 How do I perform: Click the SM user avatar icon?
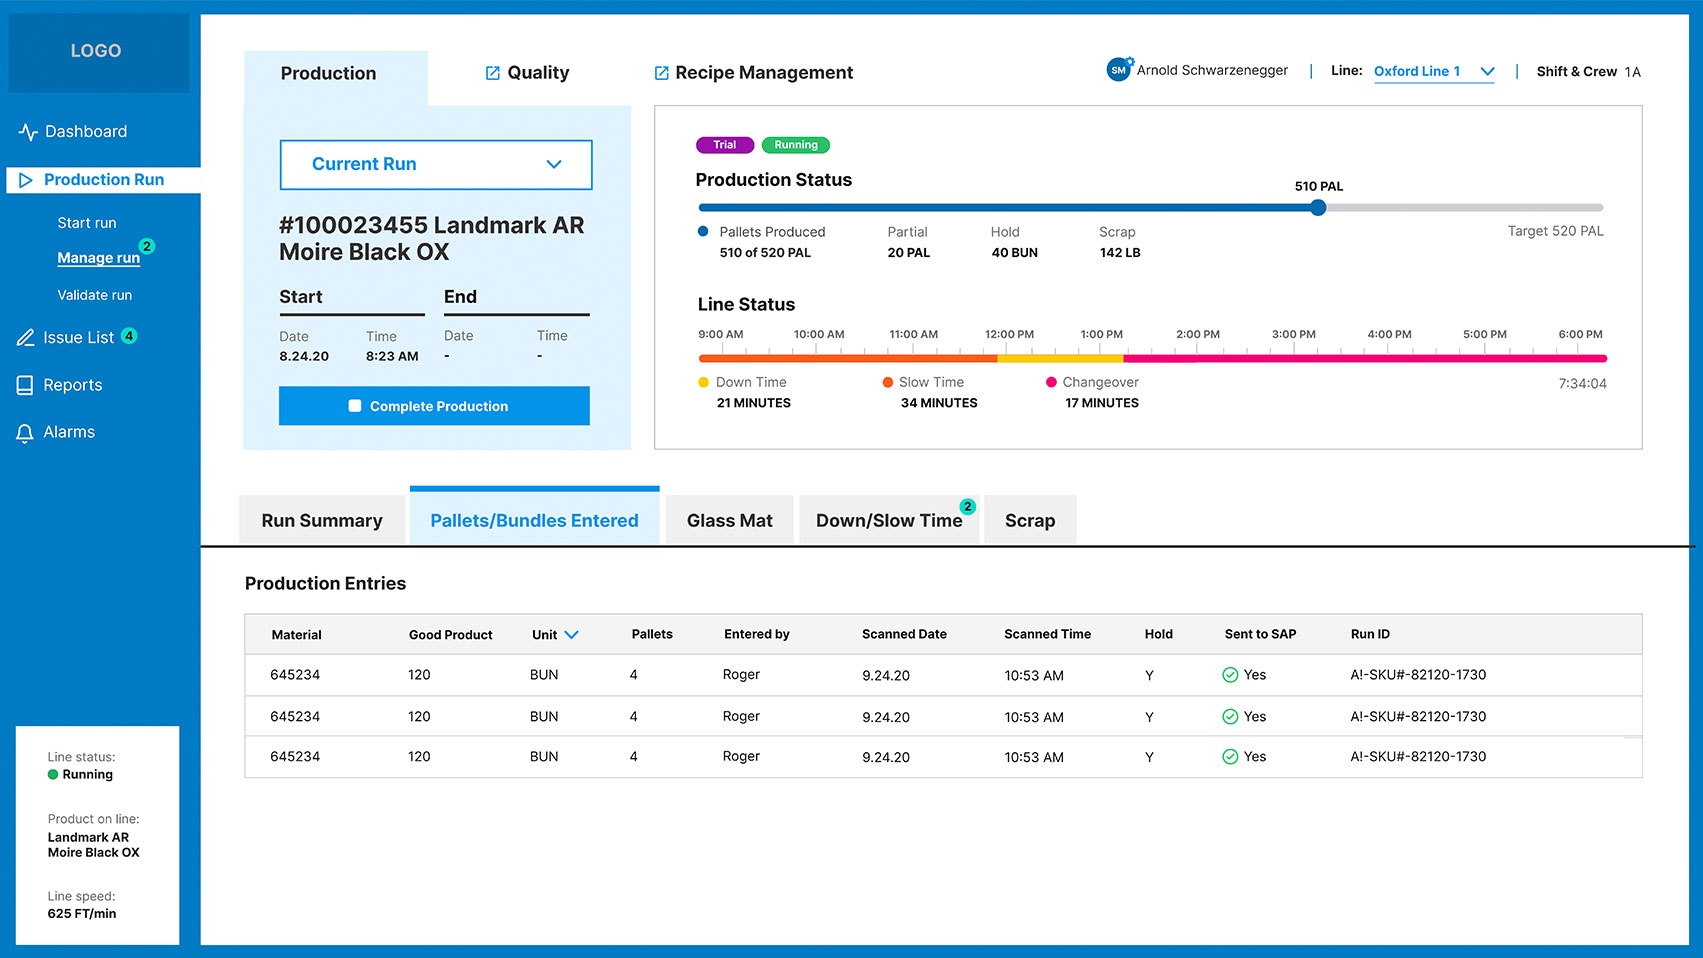(1118, 70)
